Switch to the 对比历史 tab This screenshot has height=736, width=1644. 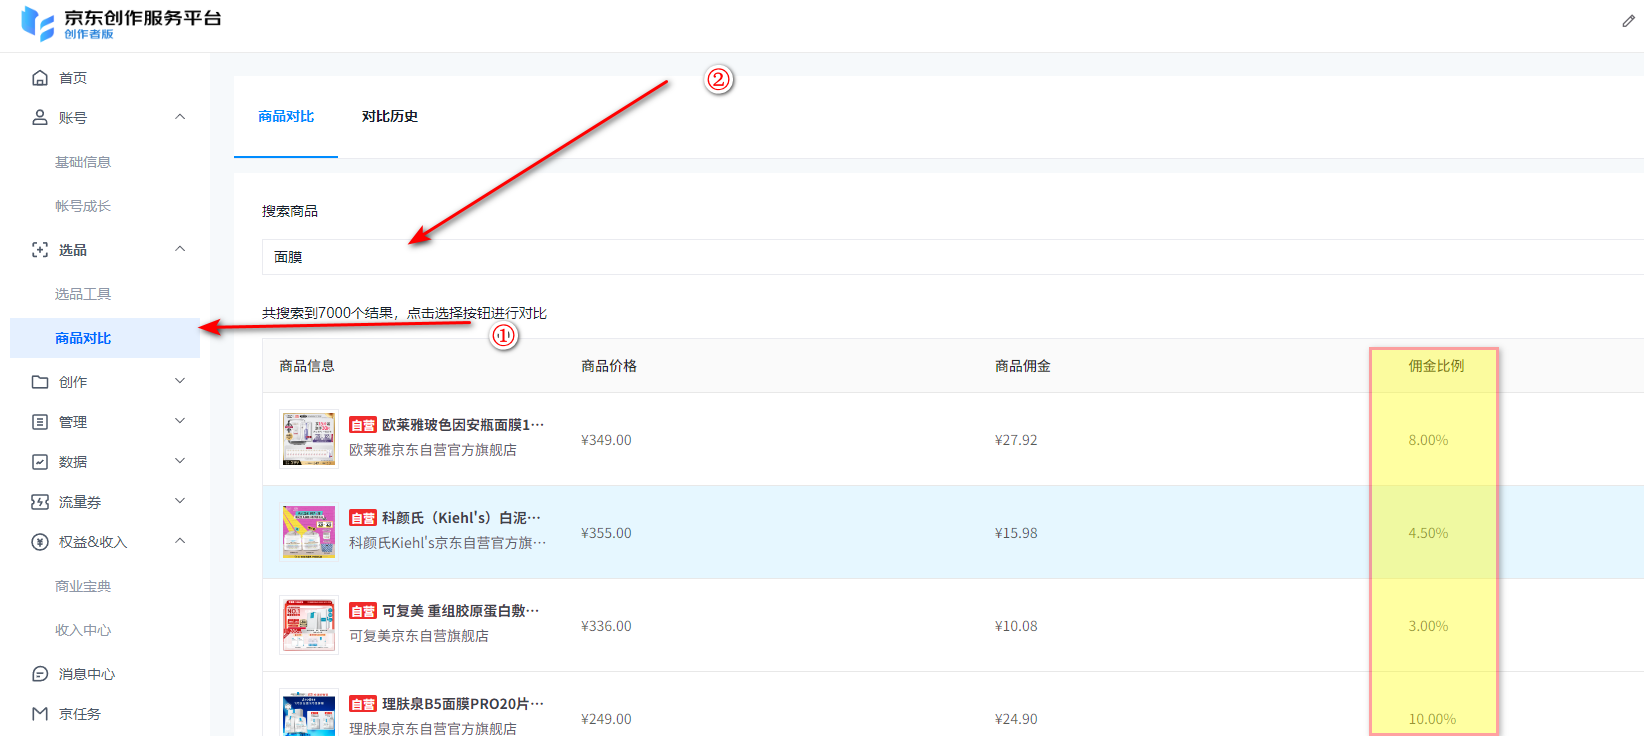click(390, 117)
